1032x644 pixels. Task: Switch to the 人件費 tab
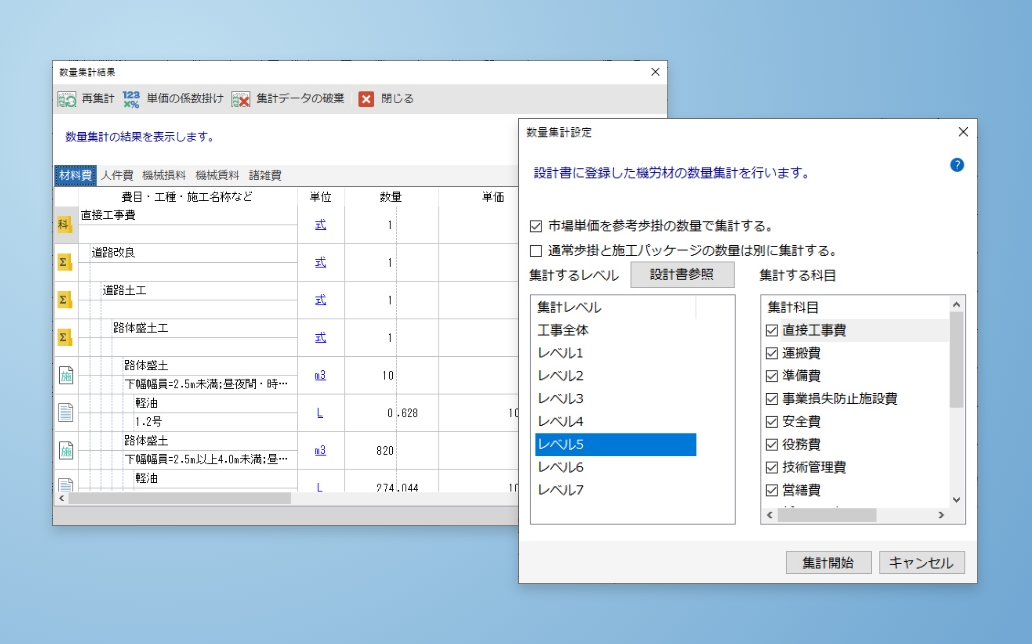click(x=117, y=176)
